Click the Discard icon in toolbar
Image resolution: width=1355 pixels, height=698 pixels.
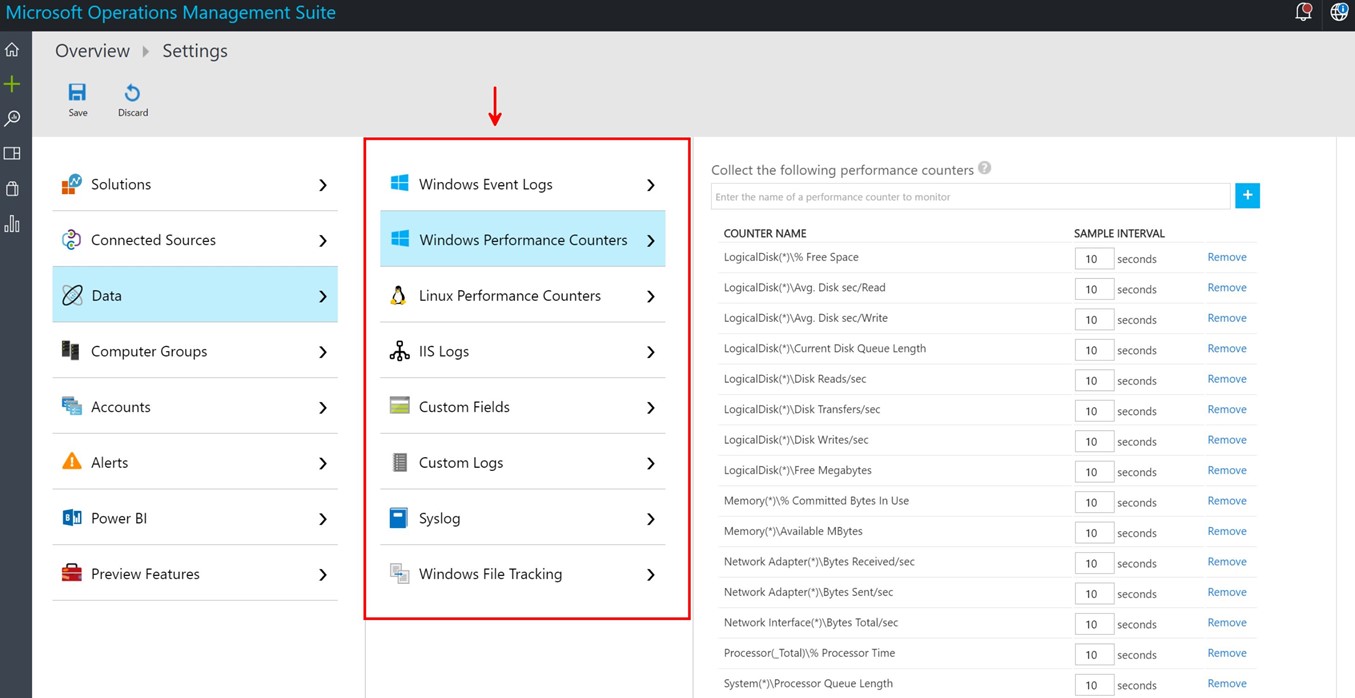click(x=132, y=93)
